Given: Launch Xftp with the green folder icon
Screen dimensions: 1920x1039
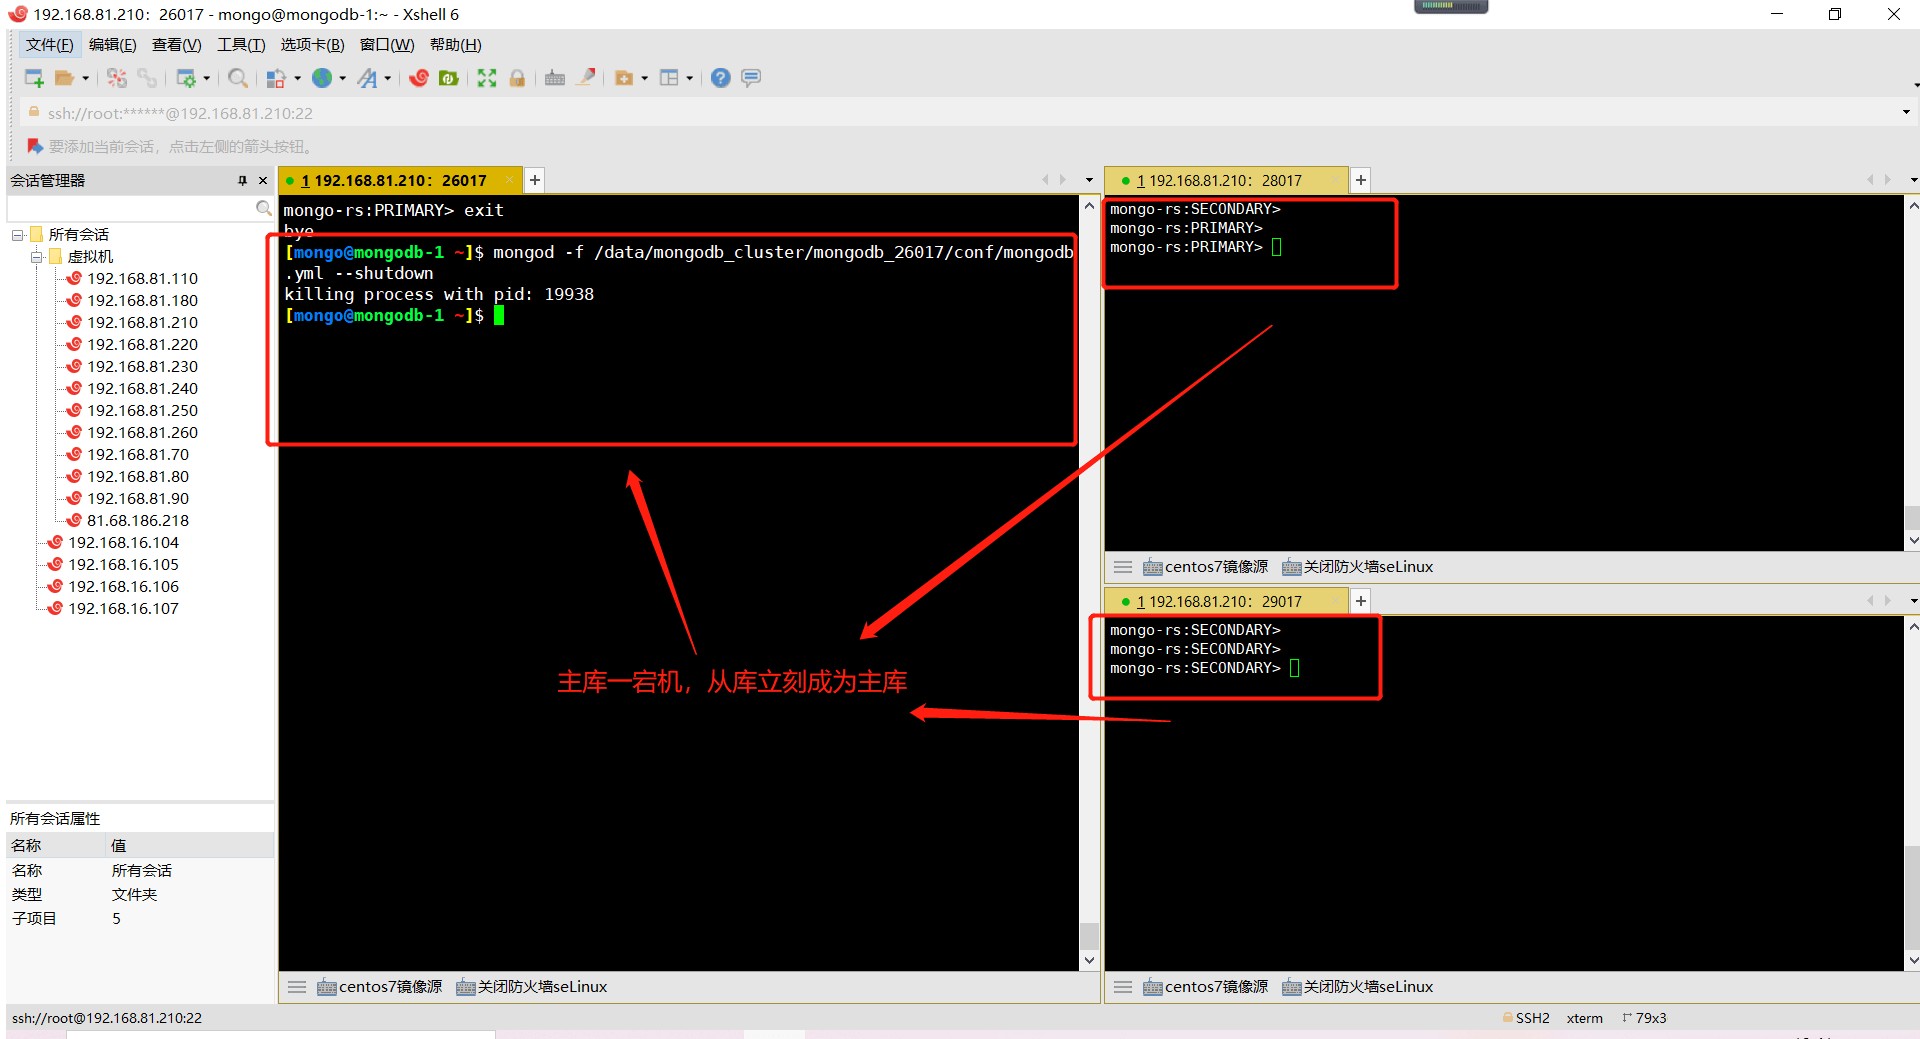Looking at the screenshot, I should click(x=449, y=78).
